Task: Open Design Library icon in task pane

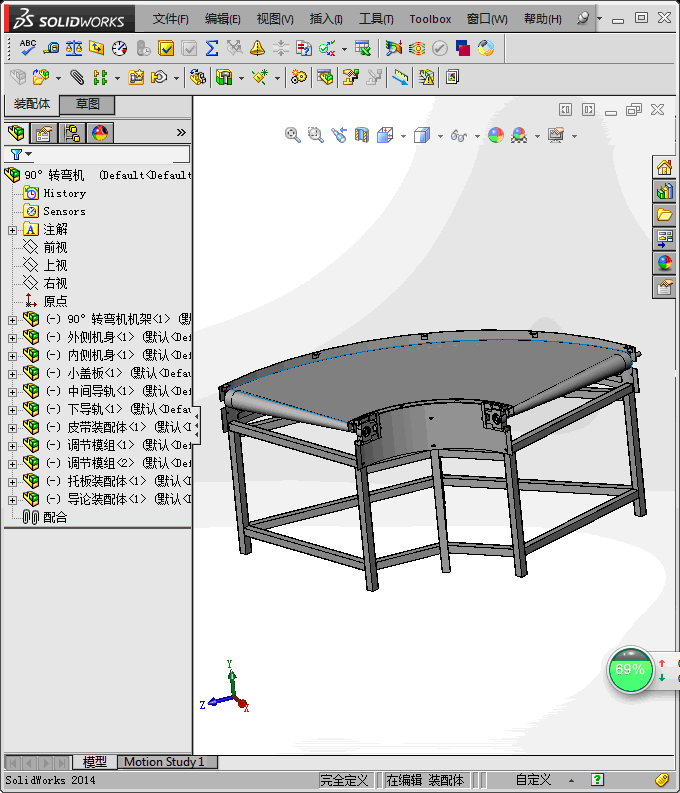Action: tap(664, 192)
